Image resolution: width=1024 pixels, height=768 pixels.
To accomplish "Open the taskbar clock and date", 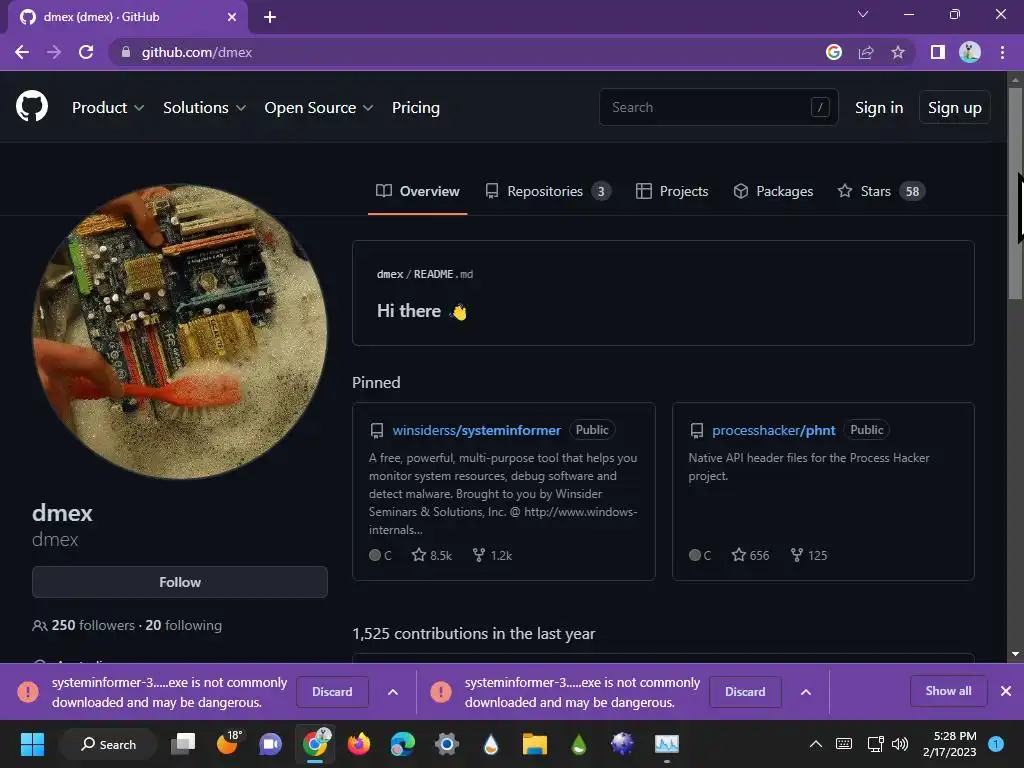I will coord(949,744).
